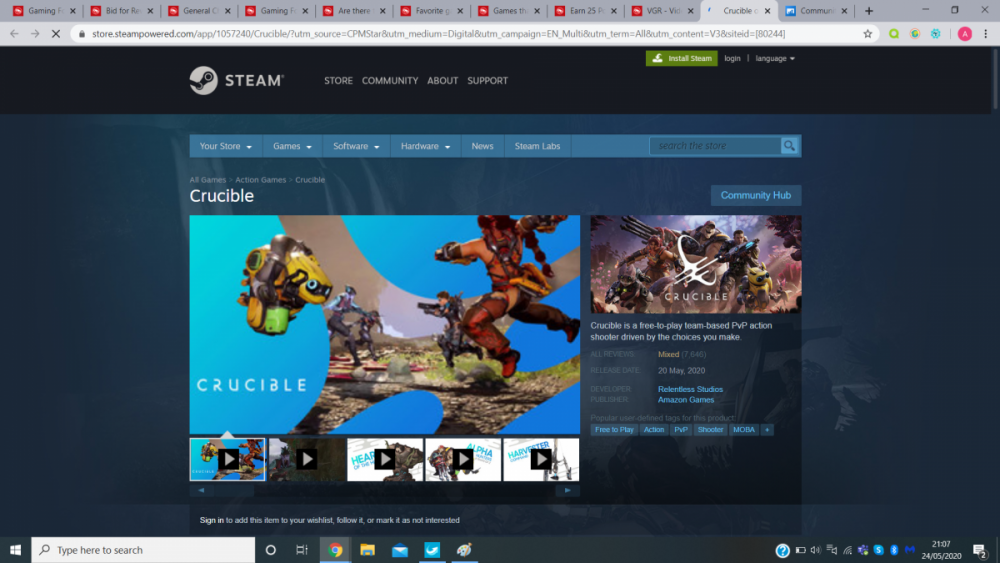Open Chrome from the taskbar
This screenshot has height=563, width=1000.
335,550
